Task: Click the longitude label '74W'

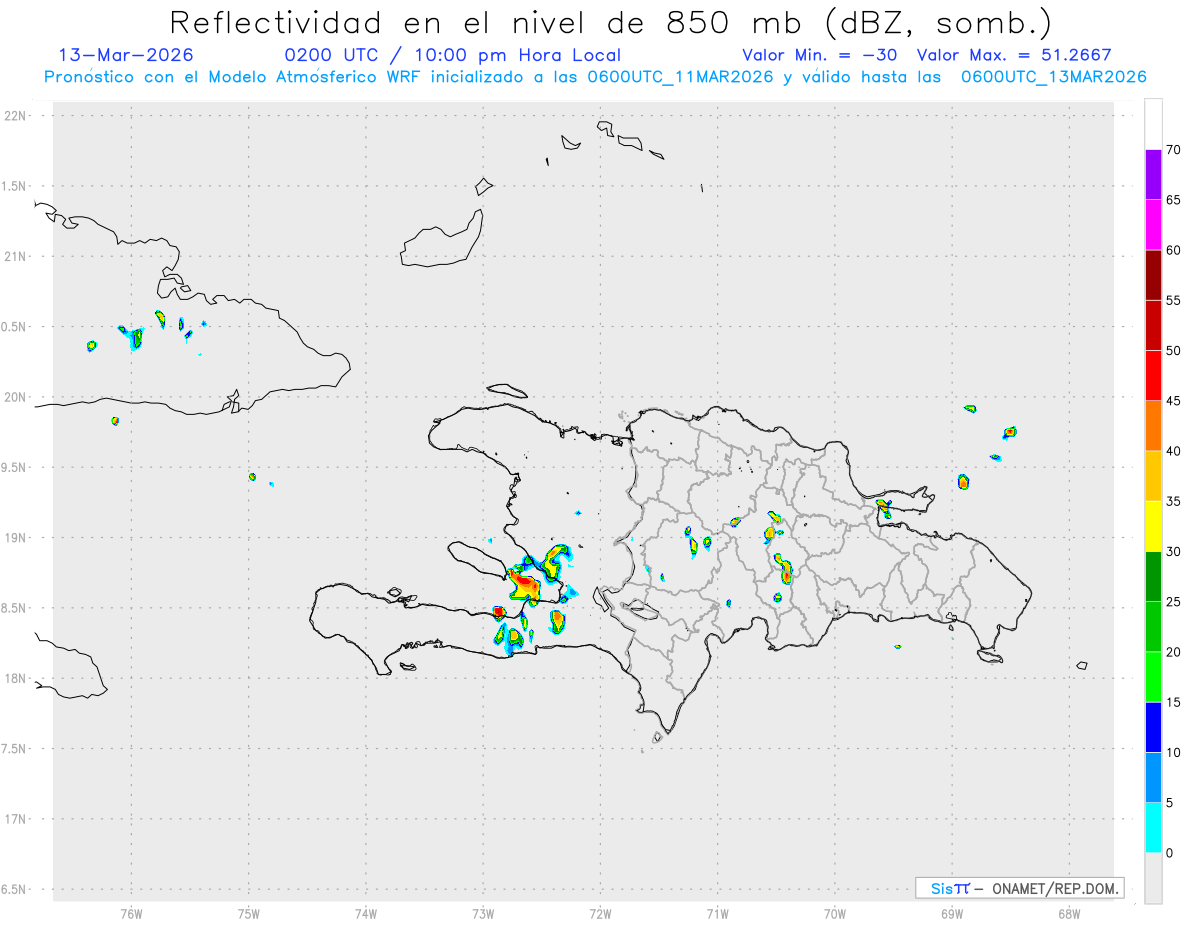Action: (x=366, y=913)
